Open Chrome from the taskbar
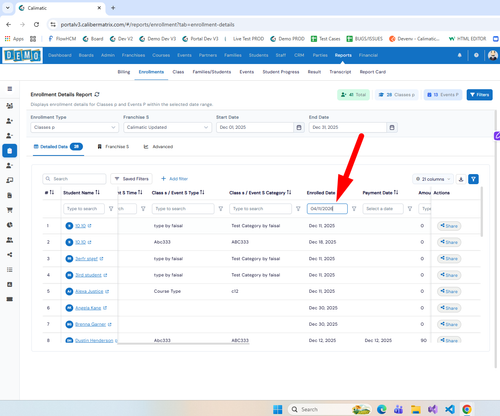This screenshot has height=416, width=500. (467, 409)
